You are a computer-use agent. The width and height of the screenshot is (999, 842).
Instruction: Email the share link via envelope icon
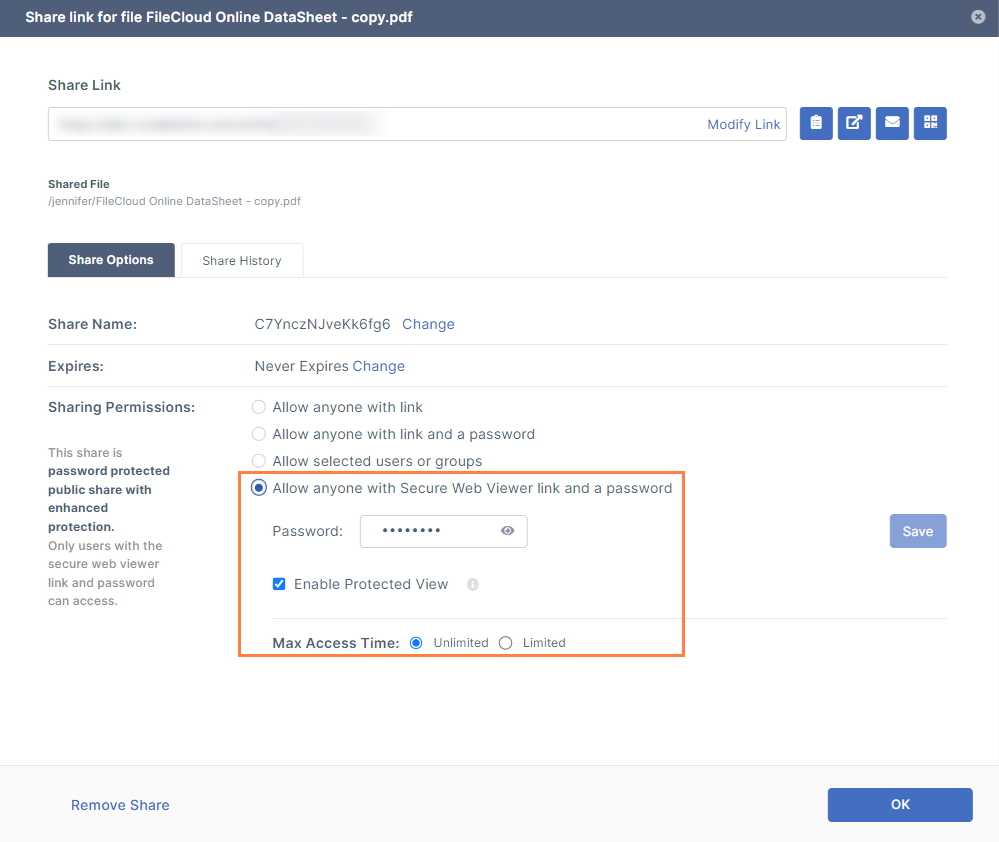pos(892,123)
